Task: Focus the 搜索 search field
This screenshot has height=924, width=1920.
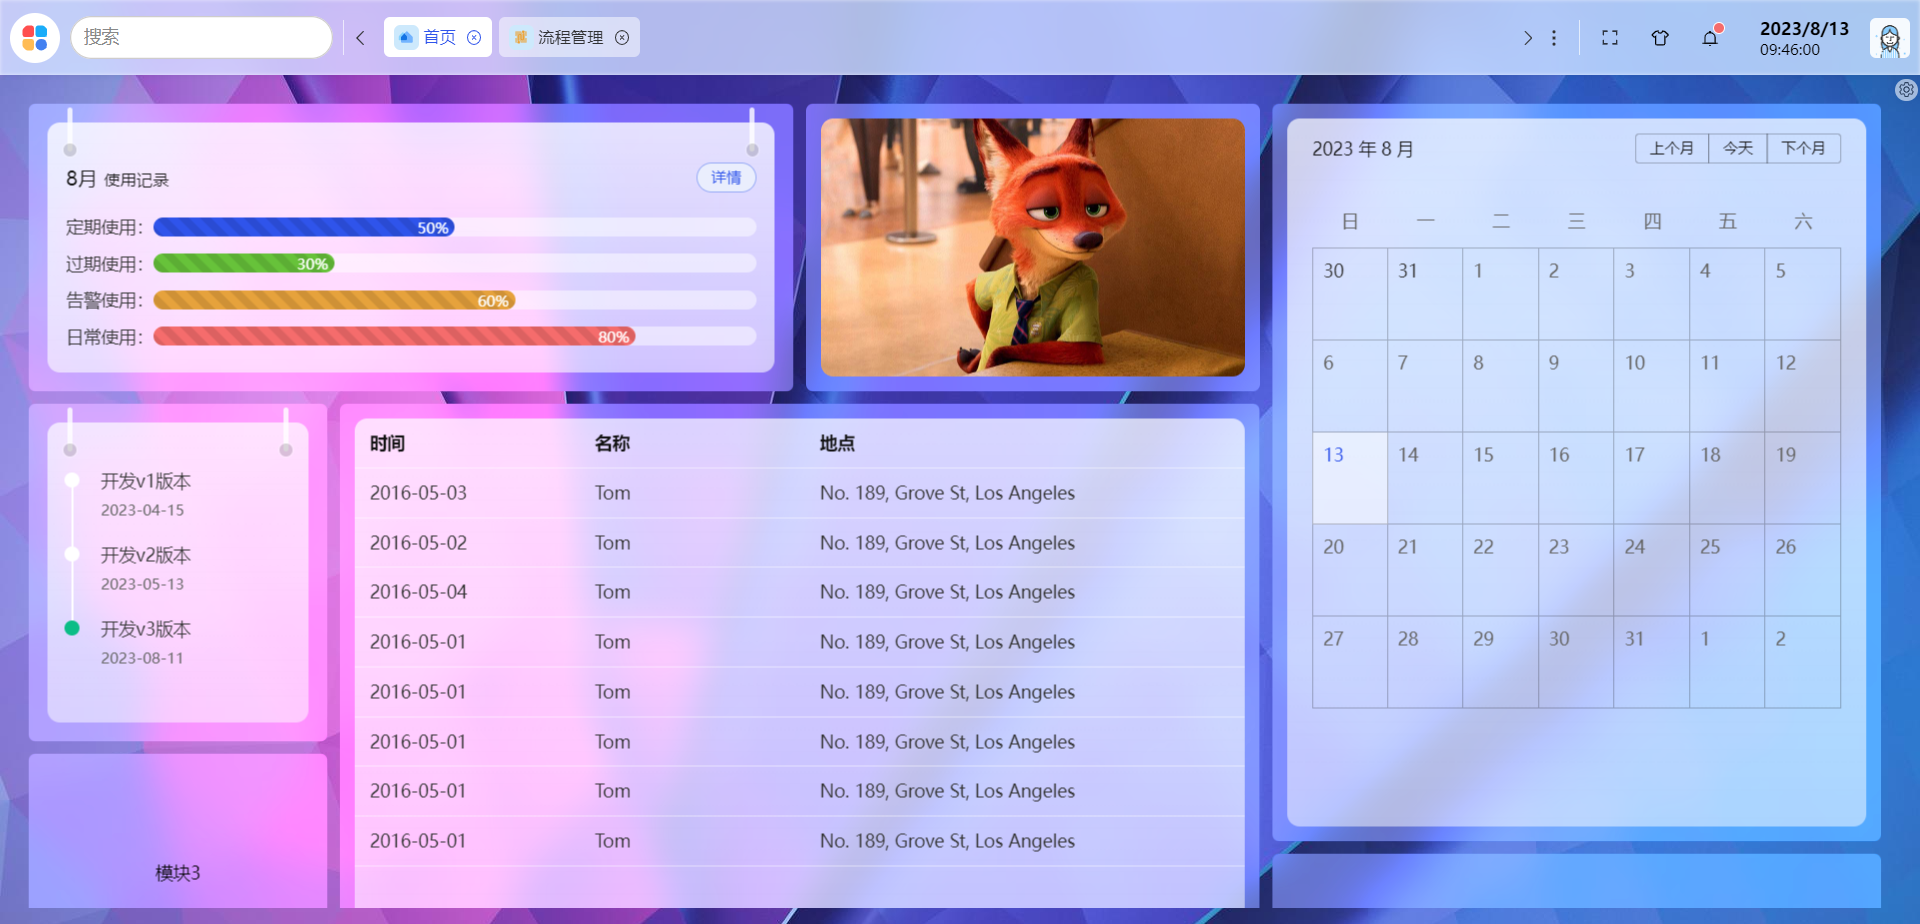Action: click(201, 37)
